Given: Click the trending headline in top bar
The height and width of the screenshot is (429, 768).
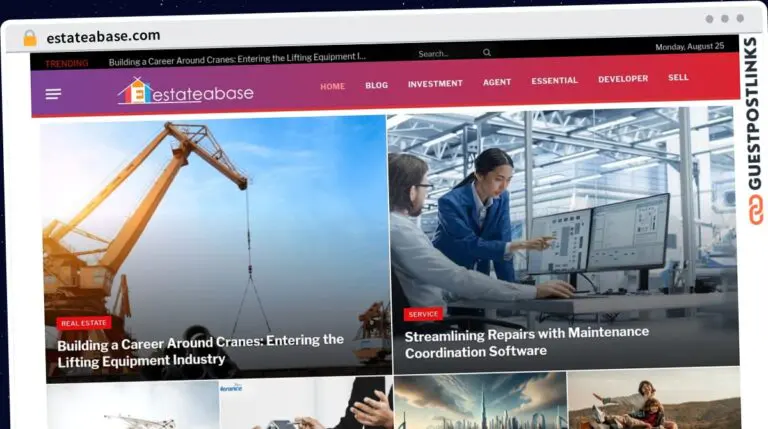Looking at the screenshot, I should tap(237, 59).
